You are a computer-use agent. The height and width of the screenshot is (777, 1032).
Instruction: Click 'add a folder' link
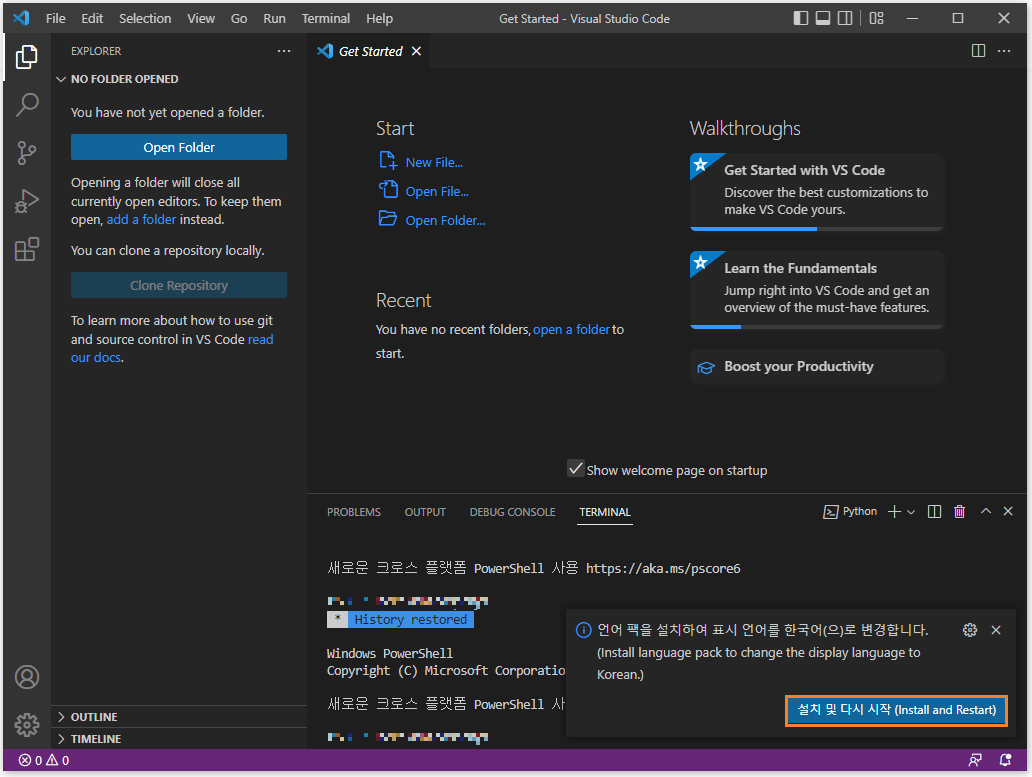(142, 220)
